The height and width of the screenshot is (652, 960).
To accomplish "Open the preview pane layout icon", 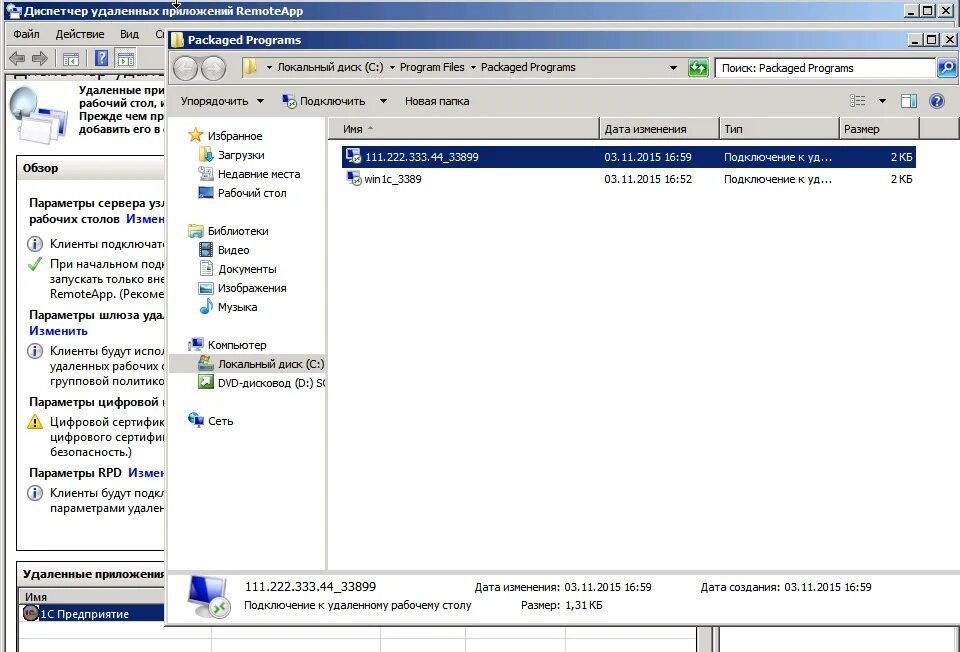I will click(x=907, y=100).
